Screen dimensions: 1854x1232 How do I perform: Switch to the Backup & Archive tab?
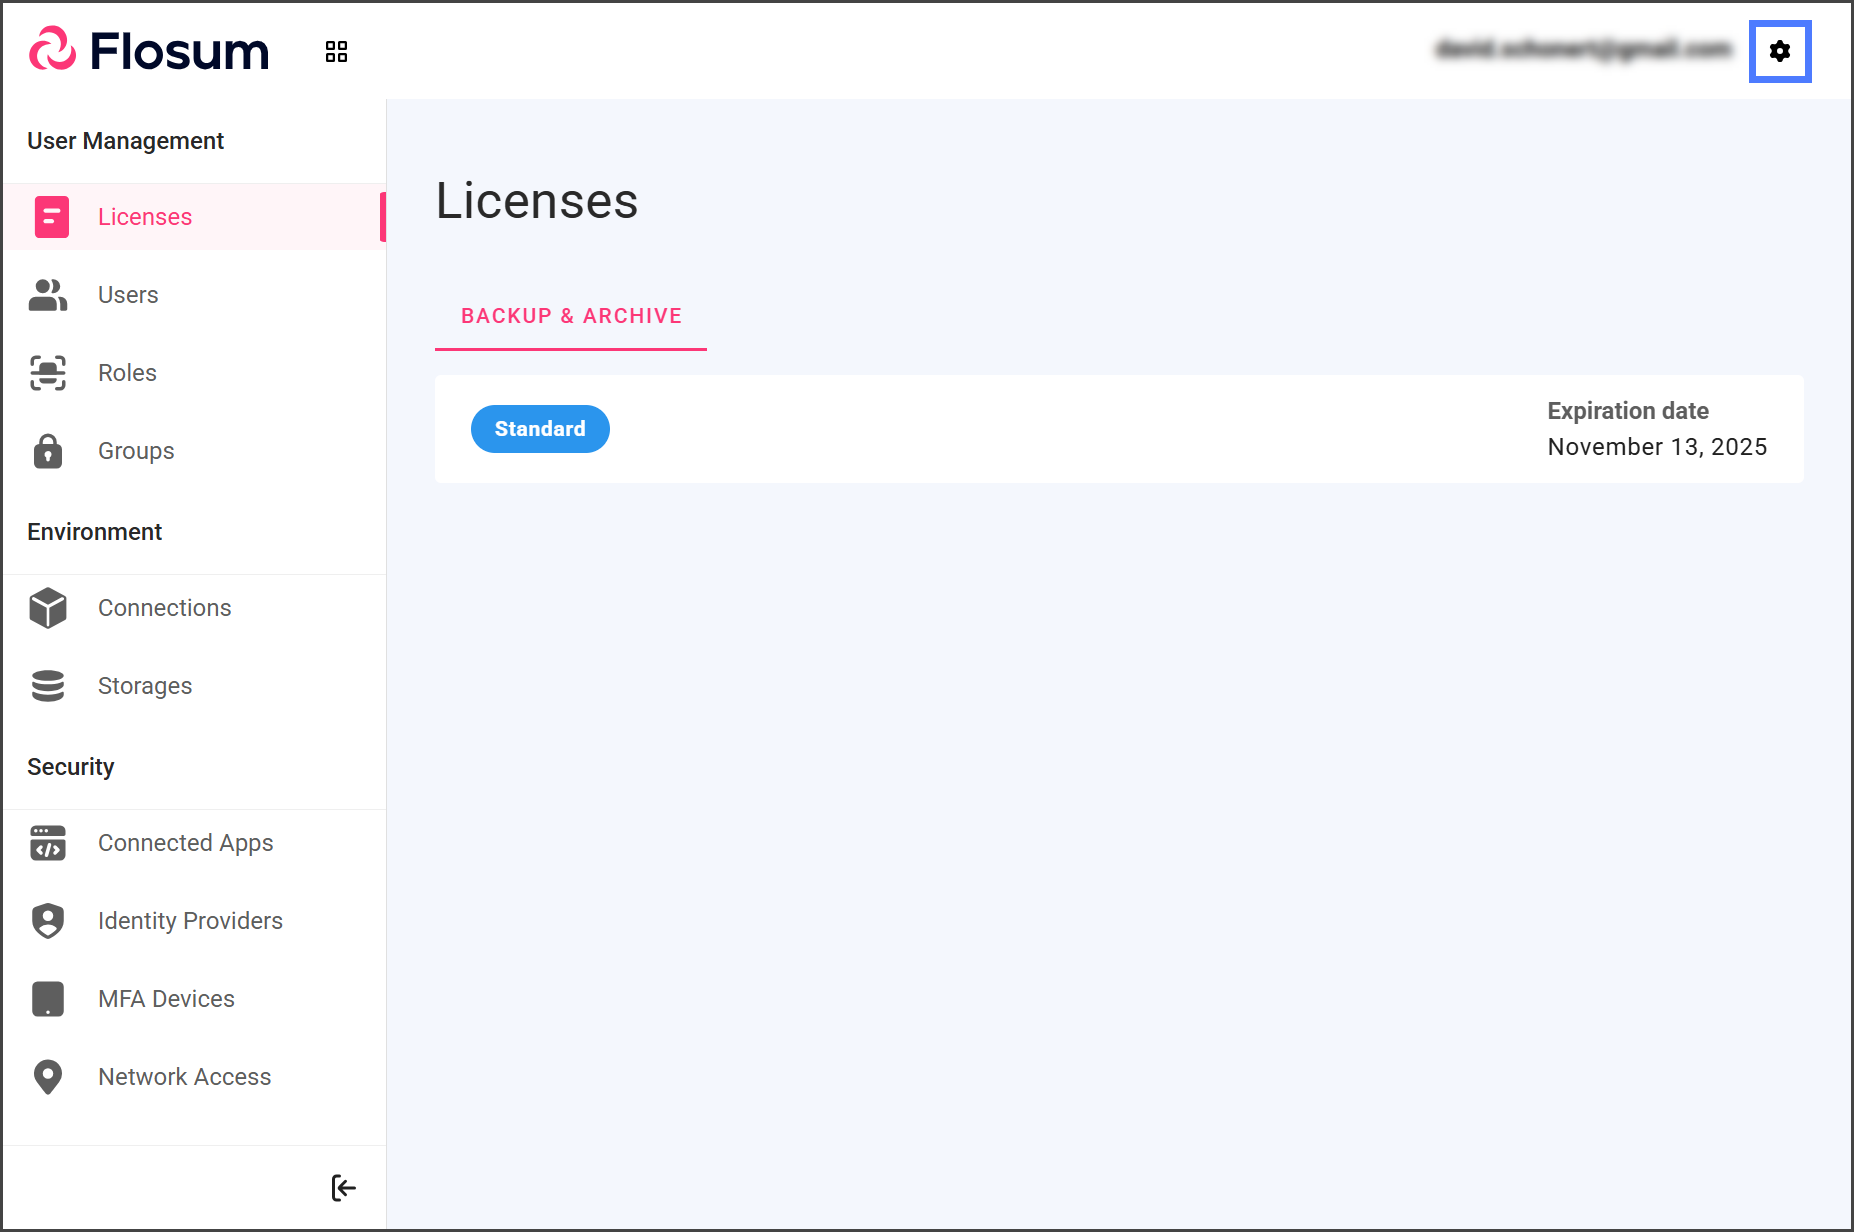coord(571,316)
